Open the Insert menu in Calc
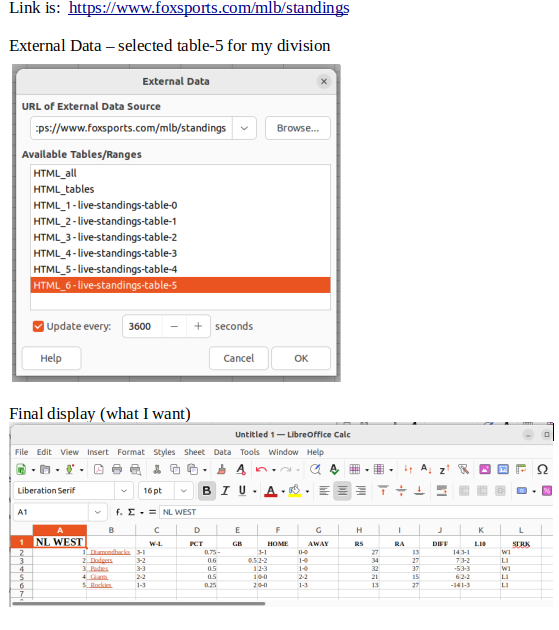The image size is (559, 630). point(98,452)
